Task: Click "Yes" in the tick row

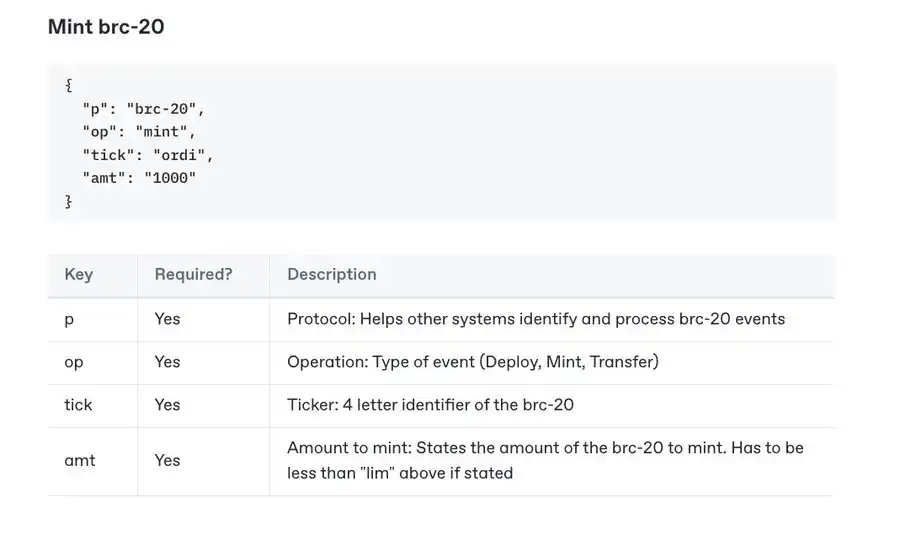Action: click(x=167, y=405)
